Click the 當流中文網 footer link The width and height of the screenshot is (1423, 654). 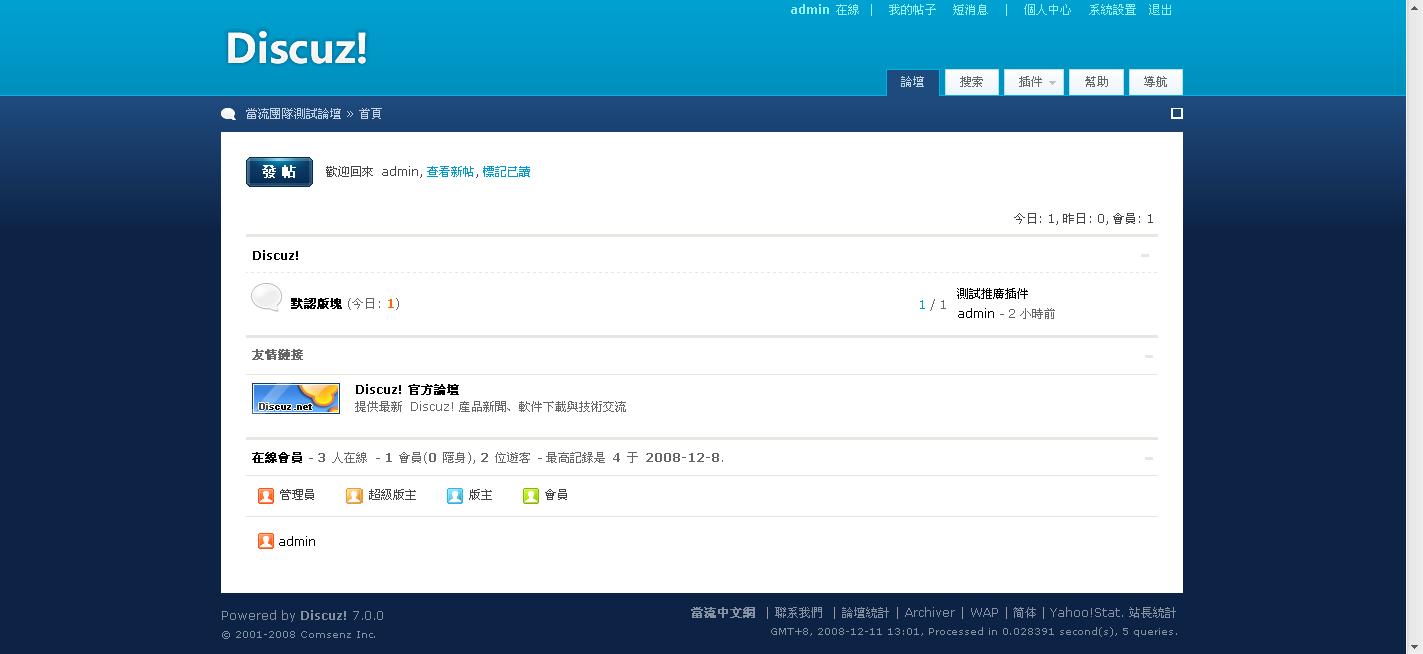coord(723,613)
